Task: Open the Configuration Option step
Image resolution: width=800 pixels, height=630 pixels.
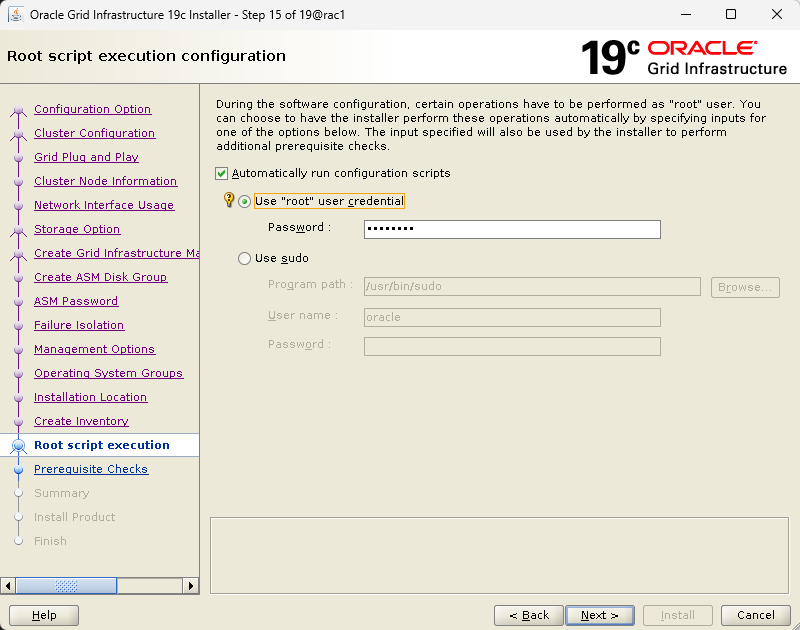Action: (x=92, y=109)
